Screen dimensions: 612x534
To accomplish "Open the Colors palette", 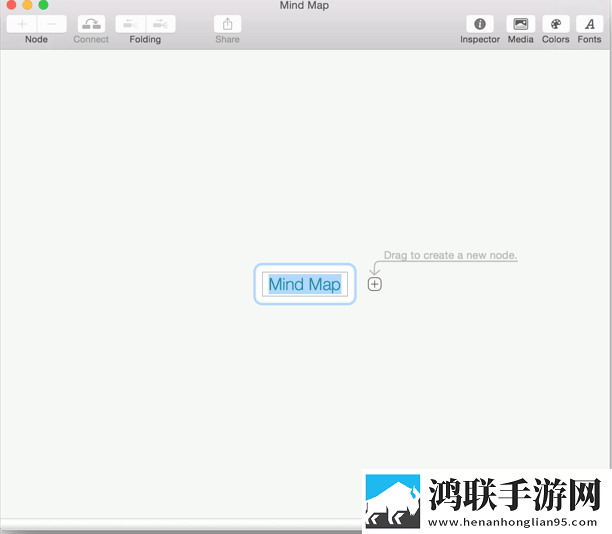I will pyautogui.click(x=556, y=24).
